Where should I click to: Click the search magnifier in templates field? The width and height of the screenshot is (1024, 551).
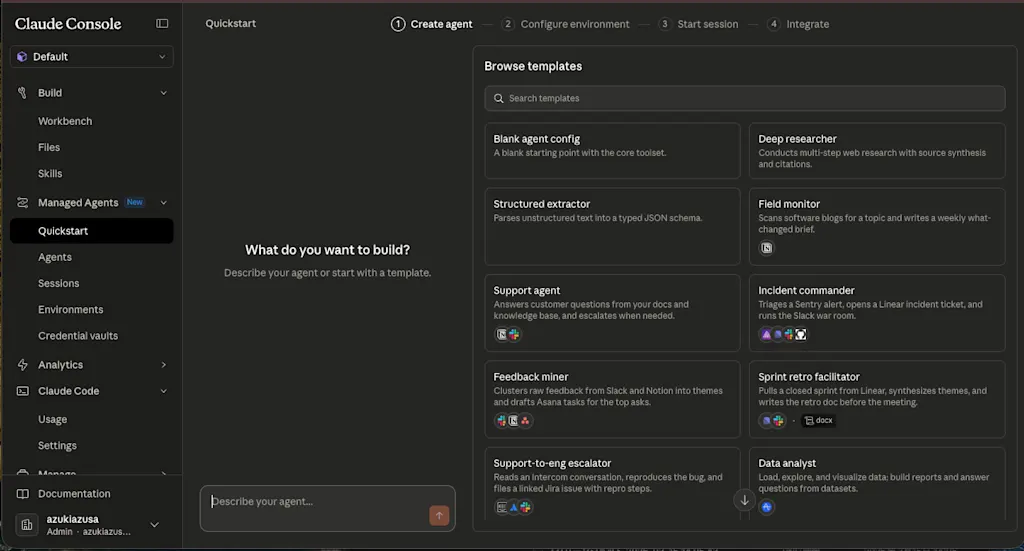click(x=498, y=98)
